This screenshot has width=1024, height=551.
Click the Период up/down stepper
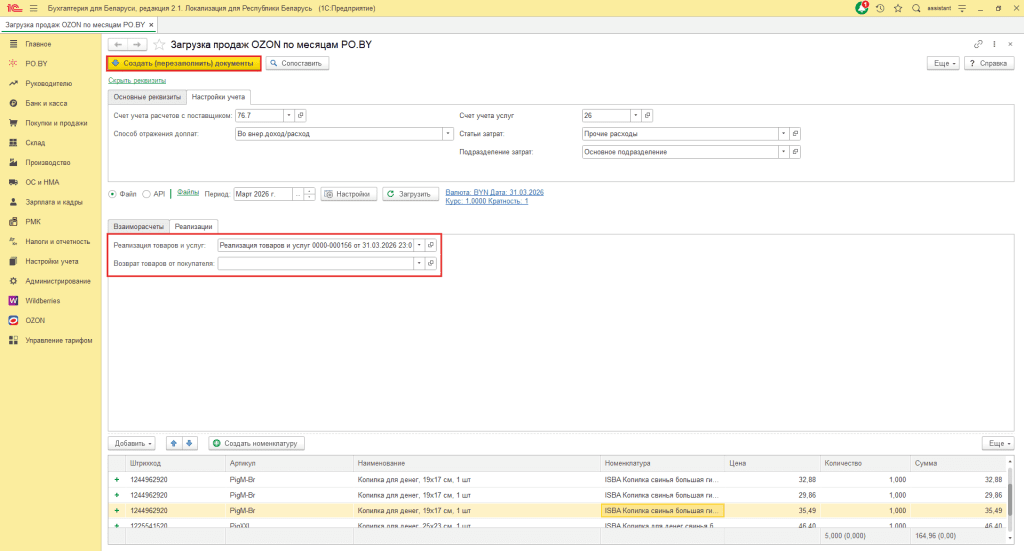tap(310, 194)
